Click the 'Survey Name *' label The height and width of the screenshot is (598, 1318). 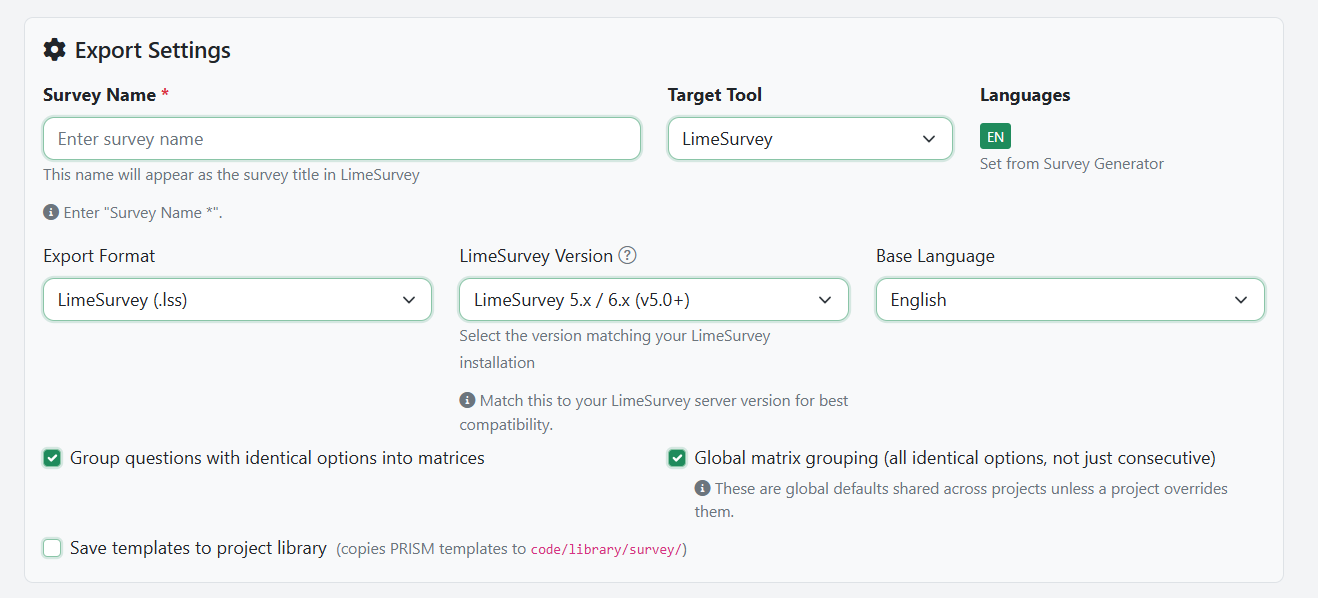coord(106,95)
